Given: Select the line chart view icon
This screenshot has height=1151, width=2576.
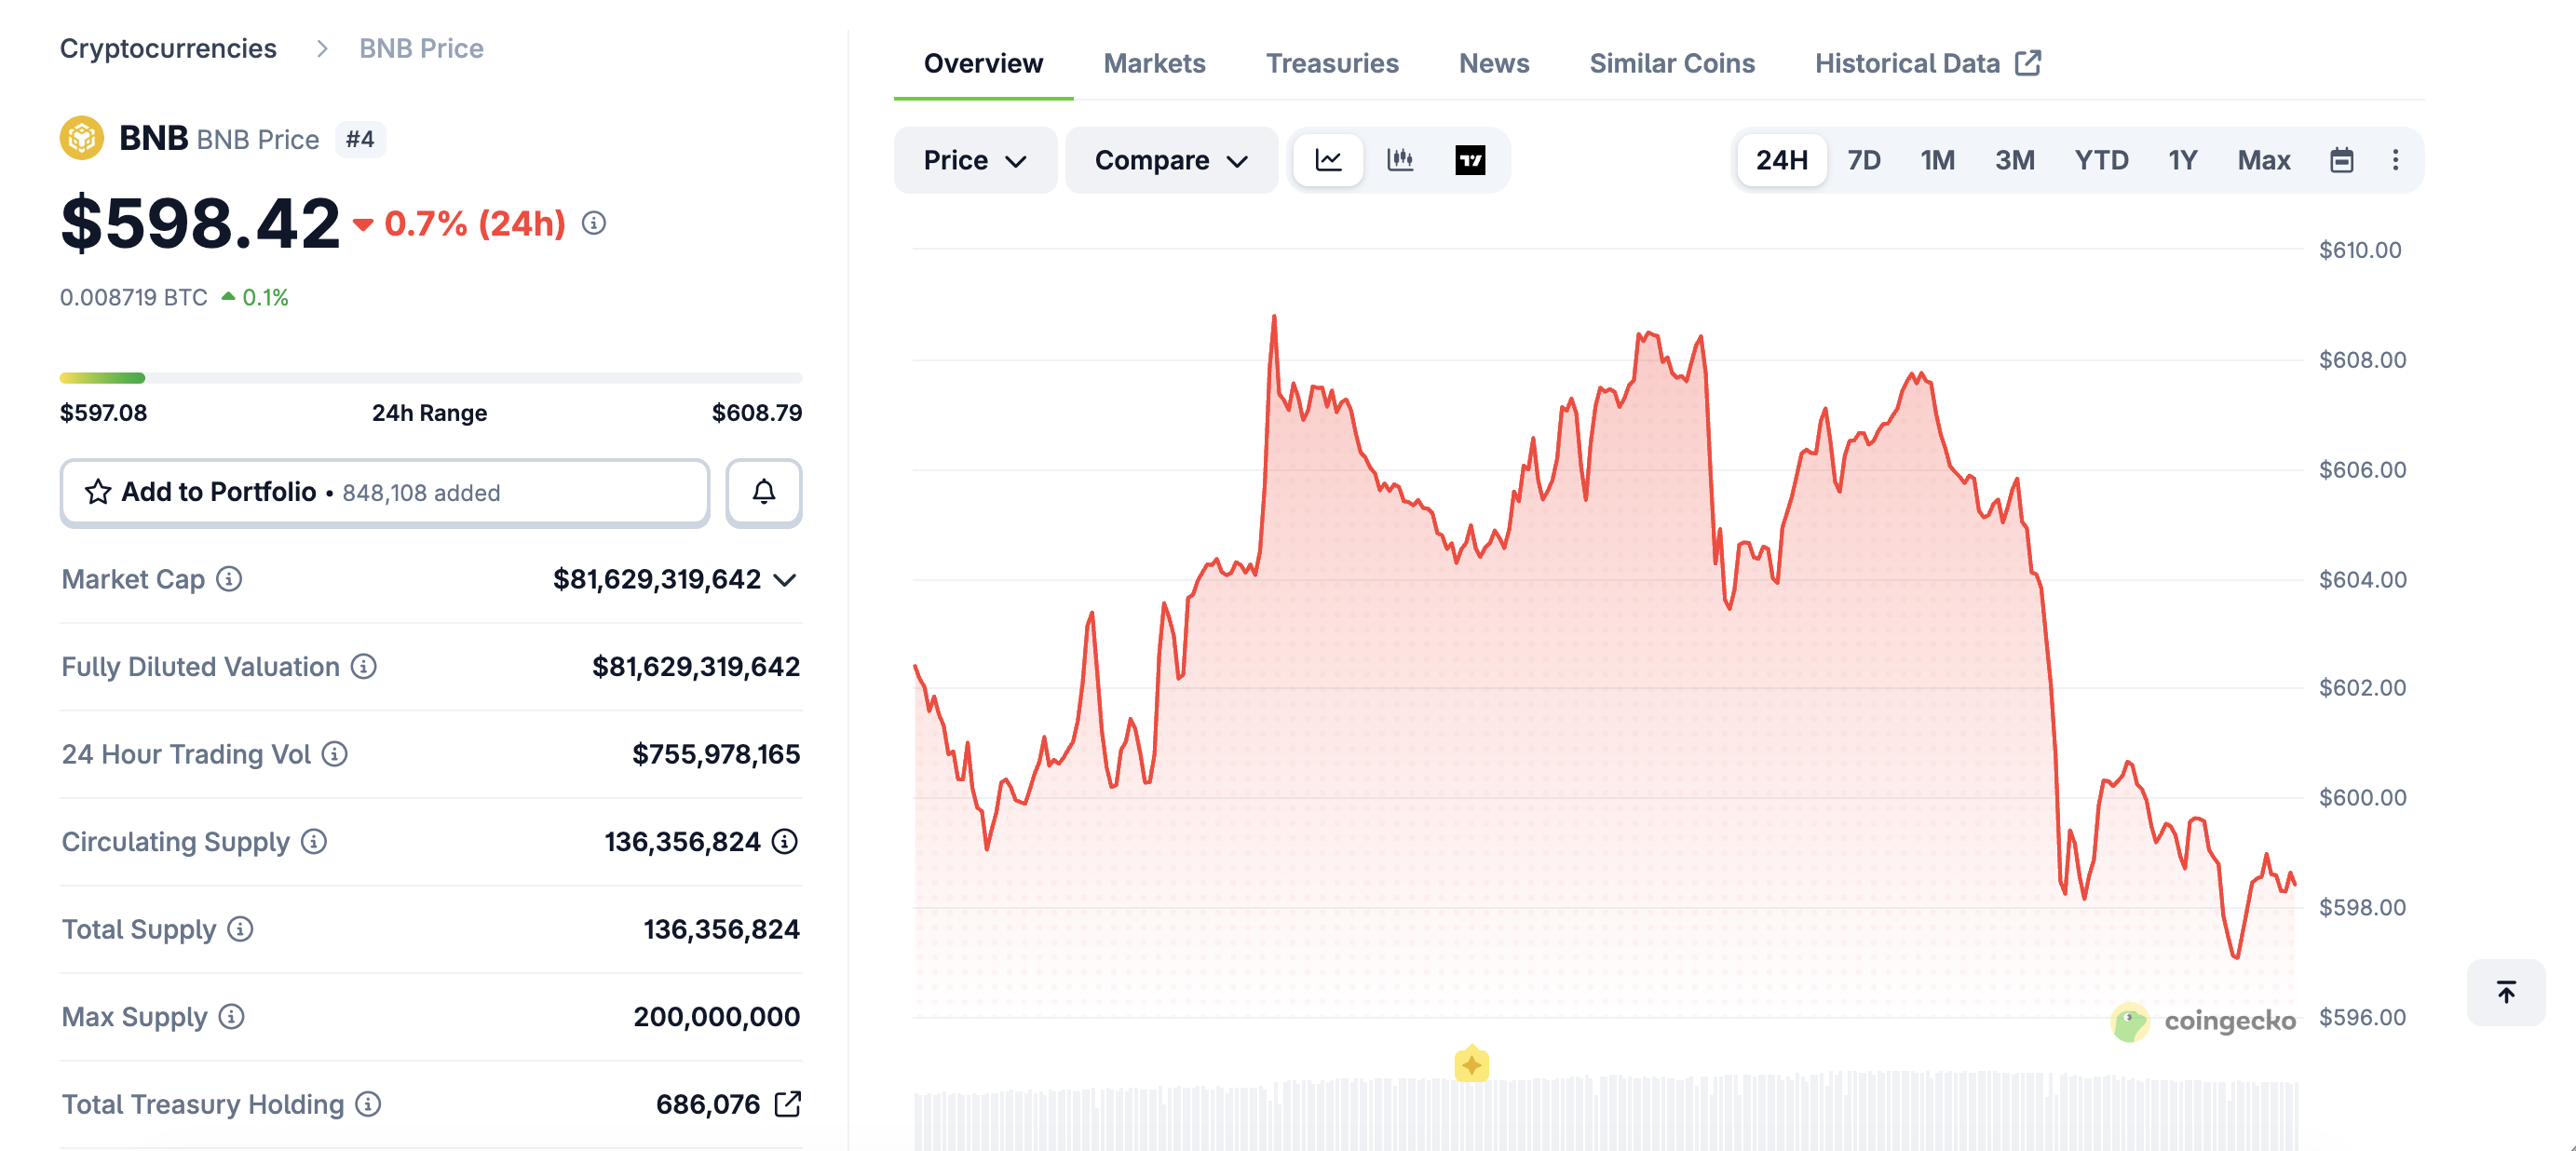Looking at the screenshot, I should coord(1327,159).
